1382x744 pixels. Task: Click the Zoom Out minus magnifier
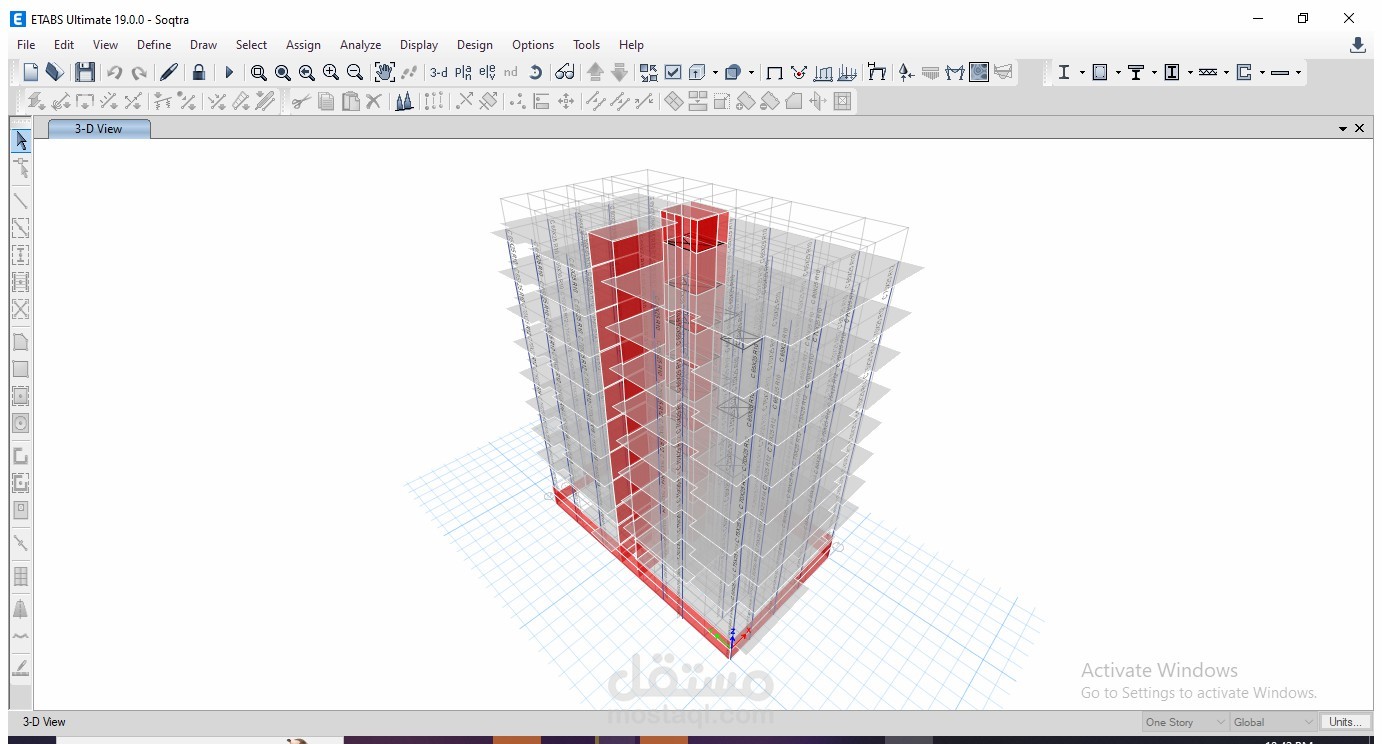pos(355,72)
